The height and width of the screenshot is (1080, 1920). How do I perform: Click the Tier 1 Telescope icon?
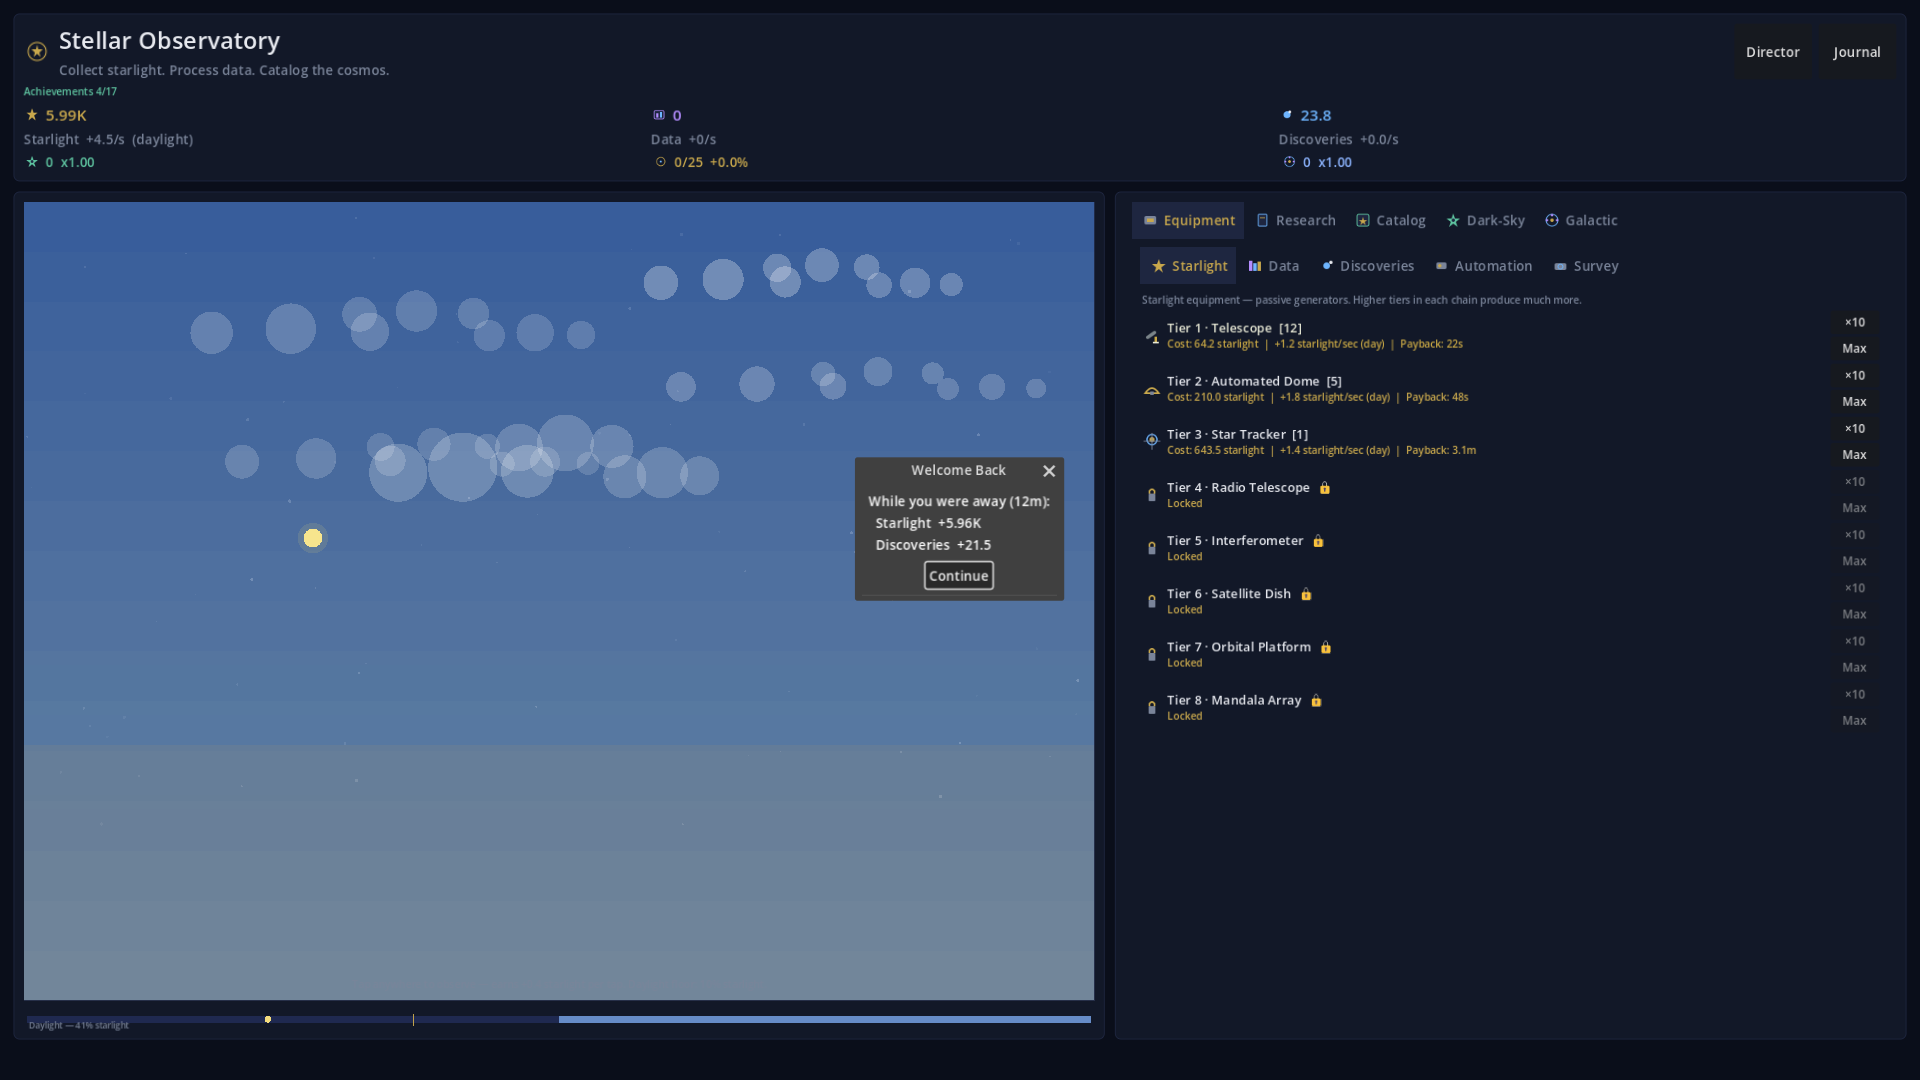(x=1152, y=336)
